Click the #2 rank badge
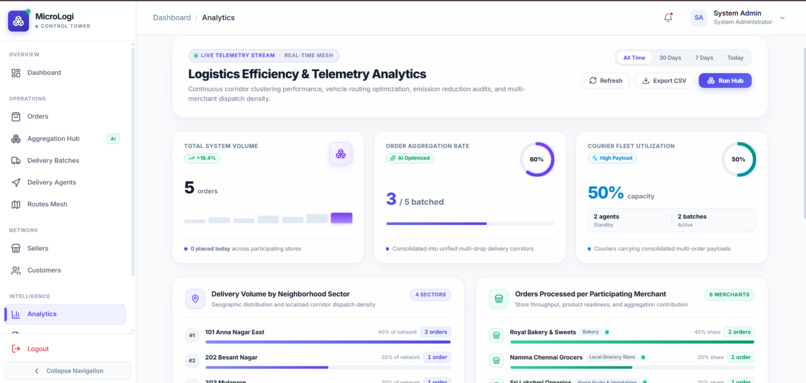Screen dimensions: 806x383 click(x=192, y=360)
